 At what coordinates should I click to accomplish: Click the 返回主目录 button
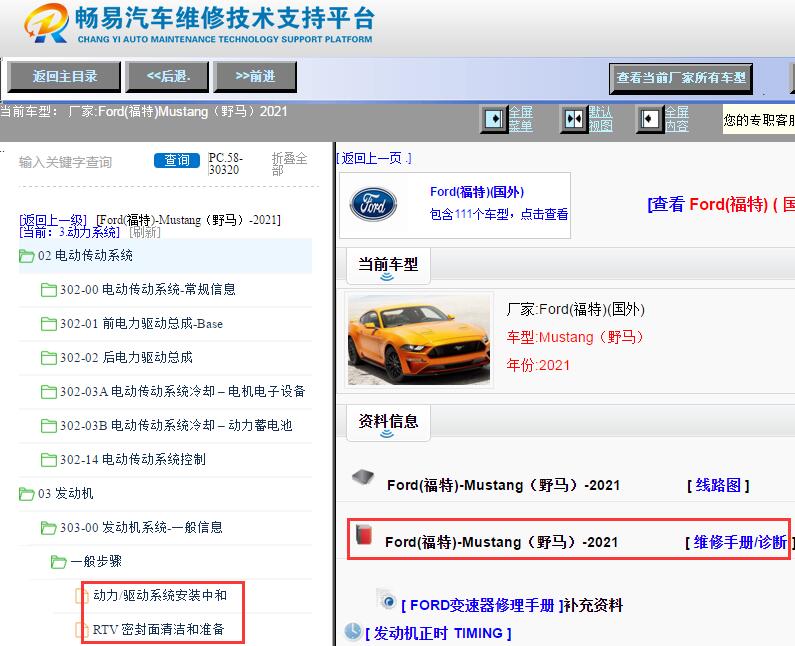[x=64, y=77]
